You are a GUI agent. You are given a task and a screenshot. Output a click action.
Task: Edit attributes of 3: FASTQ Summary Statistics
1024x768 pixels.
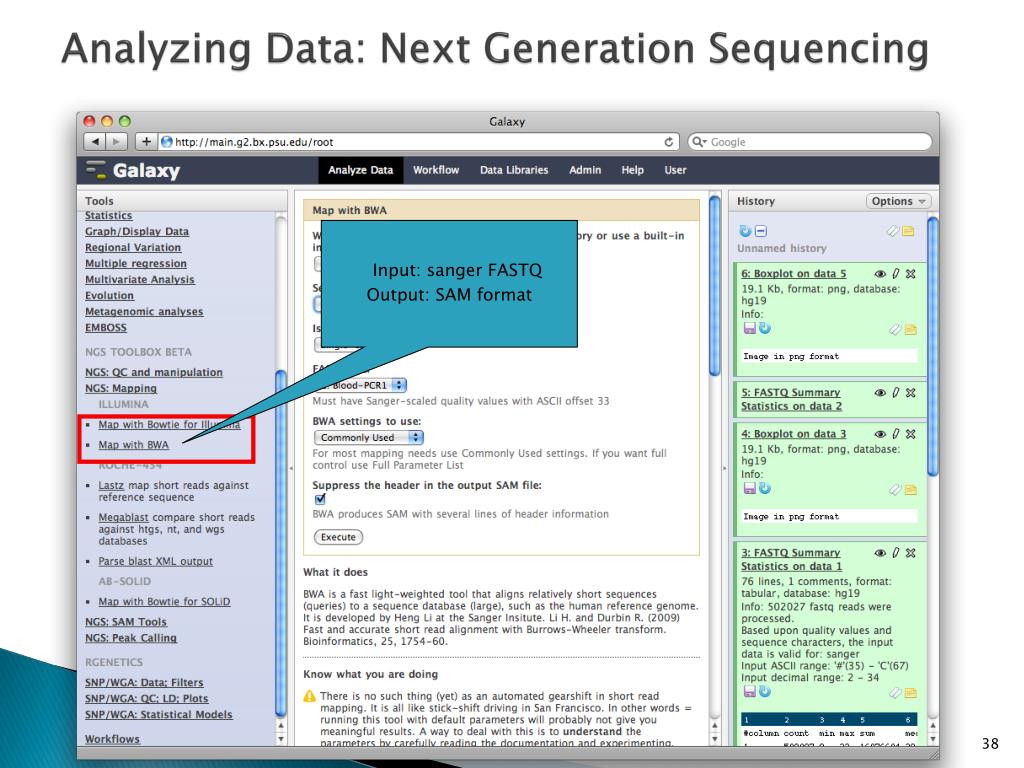895,552
